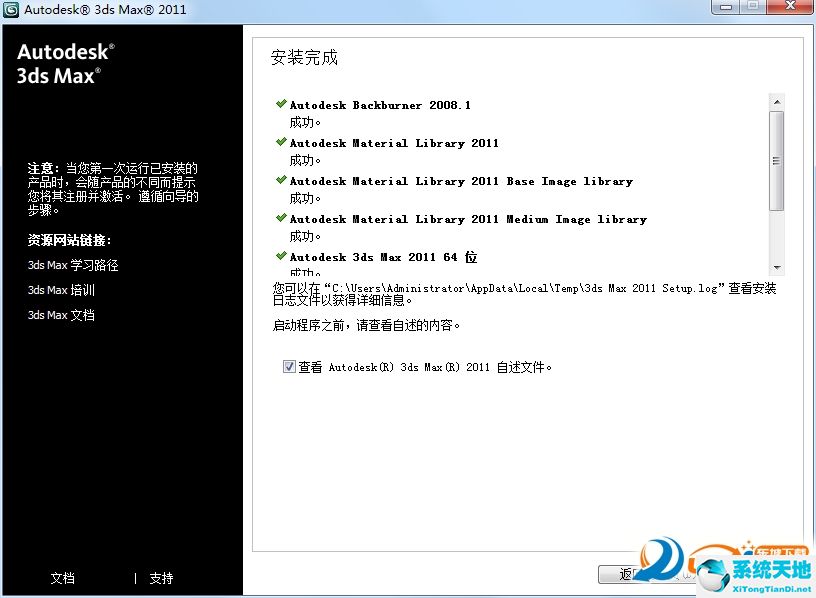Click the scroll down arrow of results list

[776, 268]
